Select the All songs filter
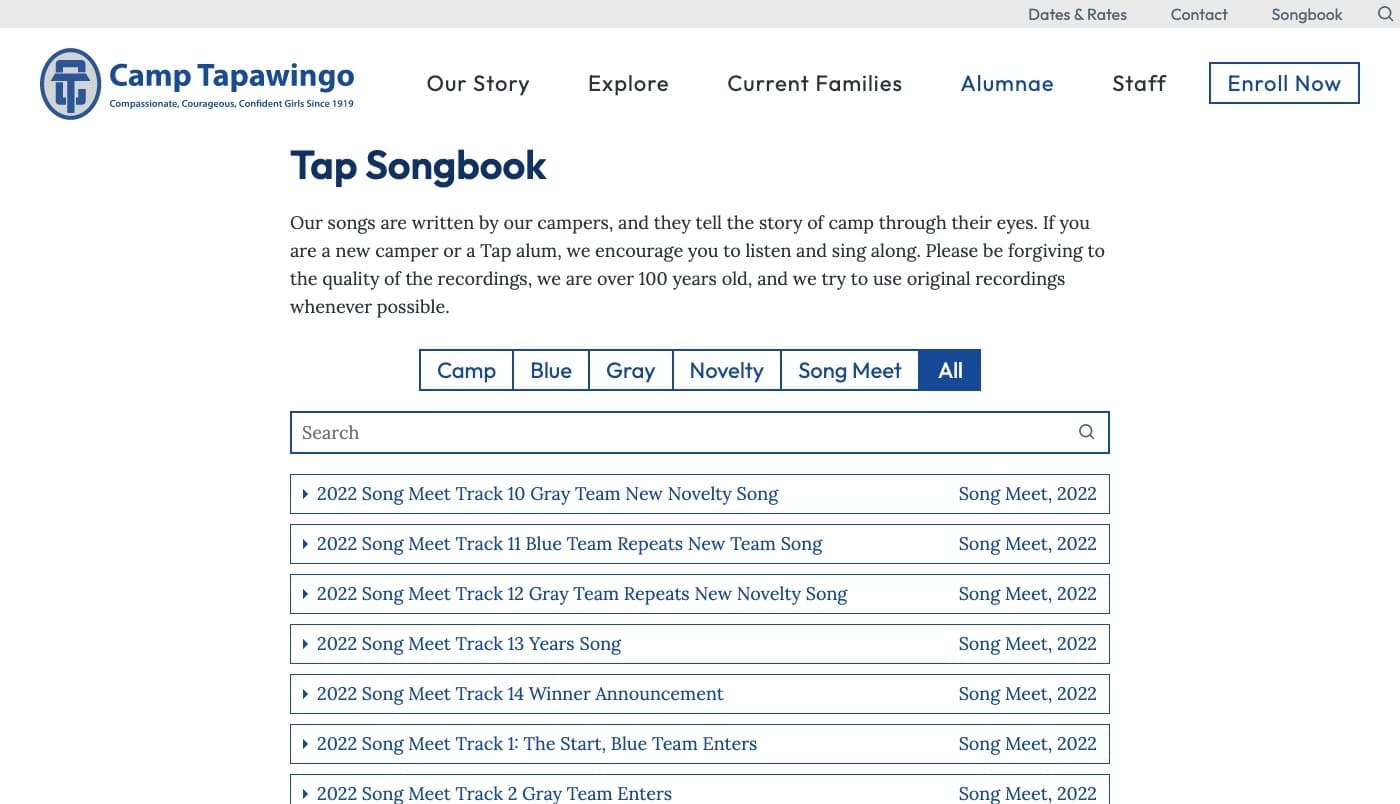 click(x=950, y=370)
